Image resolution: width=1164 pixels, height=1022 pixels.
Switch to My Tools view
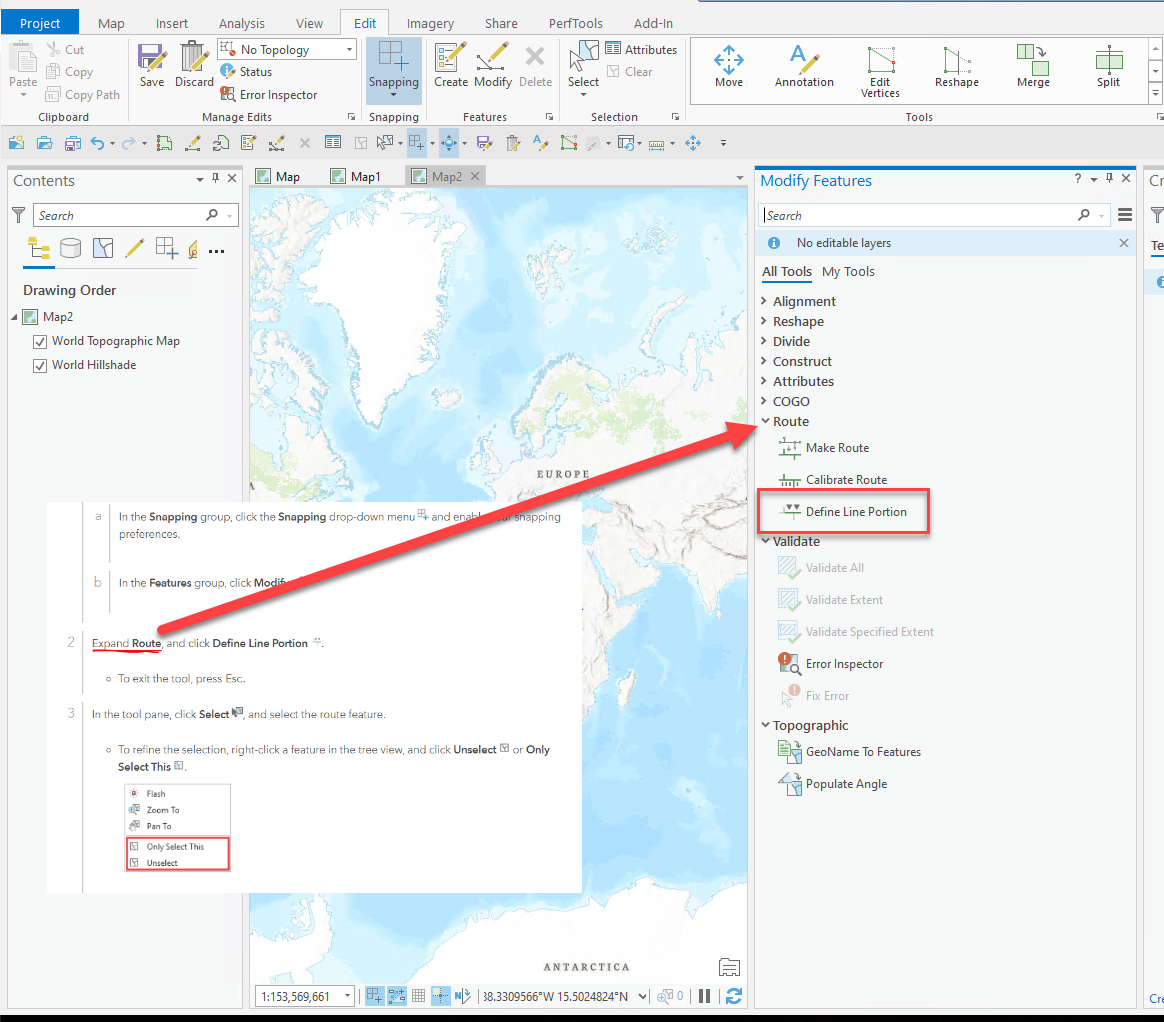[x=849, y=271]
